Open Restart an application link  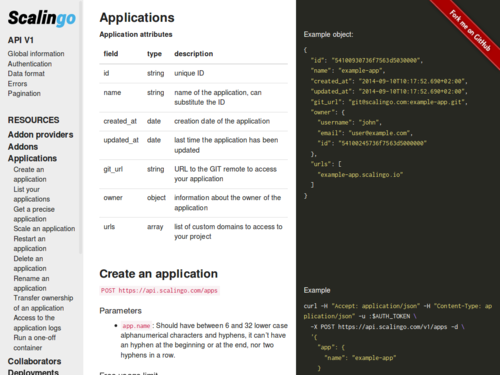coord(30,244)
